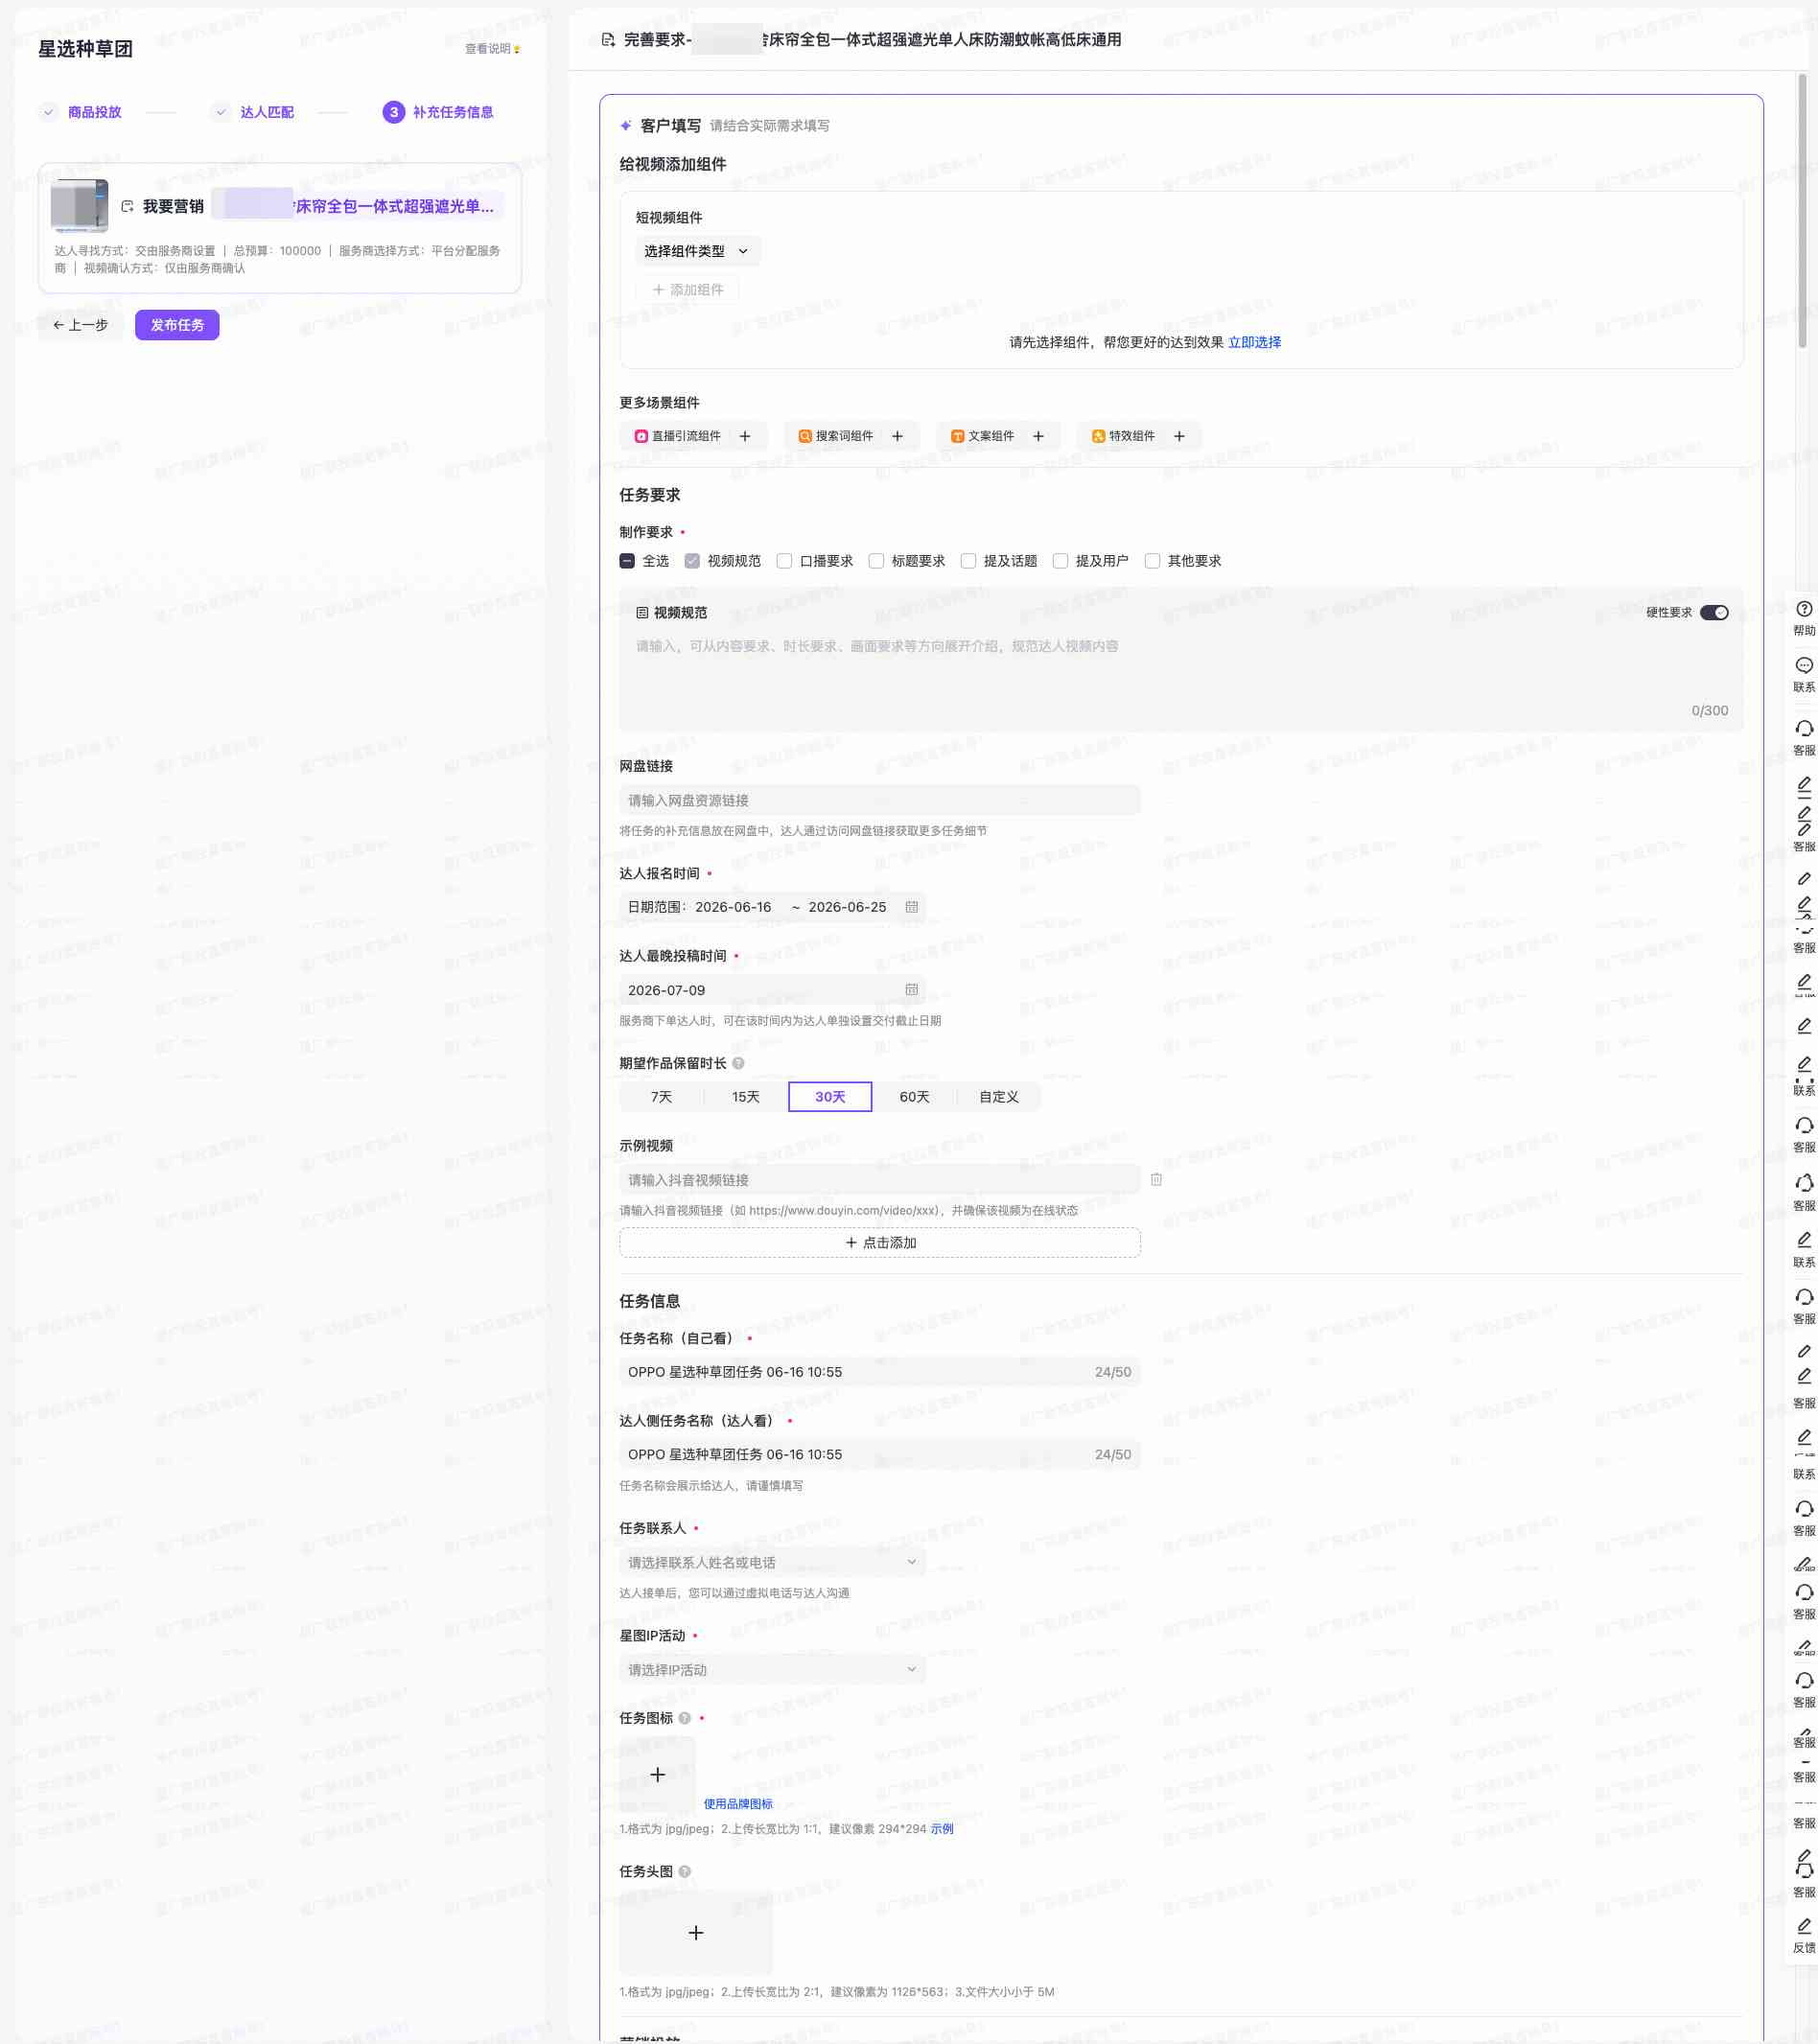
Task: Add a 特效组件 via its plus icon
Action: [x=1179, y=436]
